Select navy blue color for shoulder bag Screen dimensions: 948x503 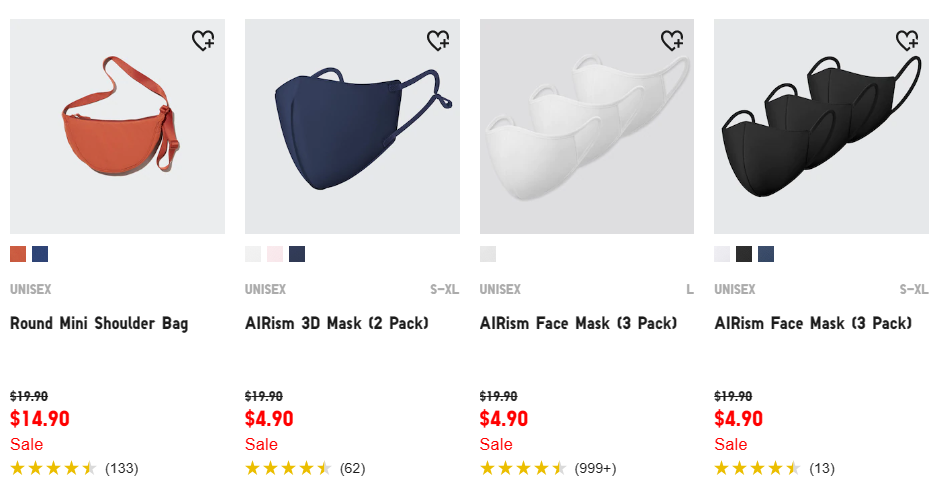point(40,254)
